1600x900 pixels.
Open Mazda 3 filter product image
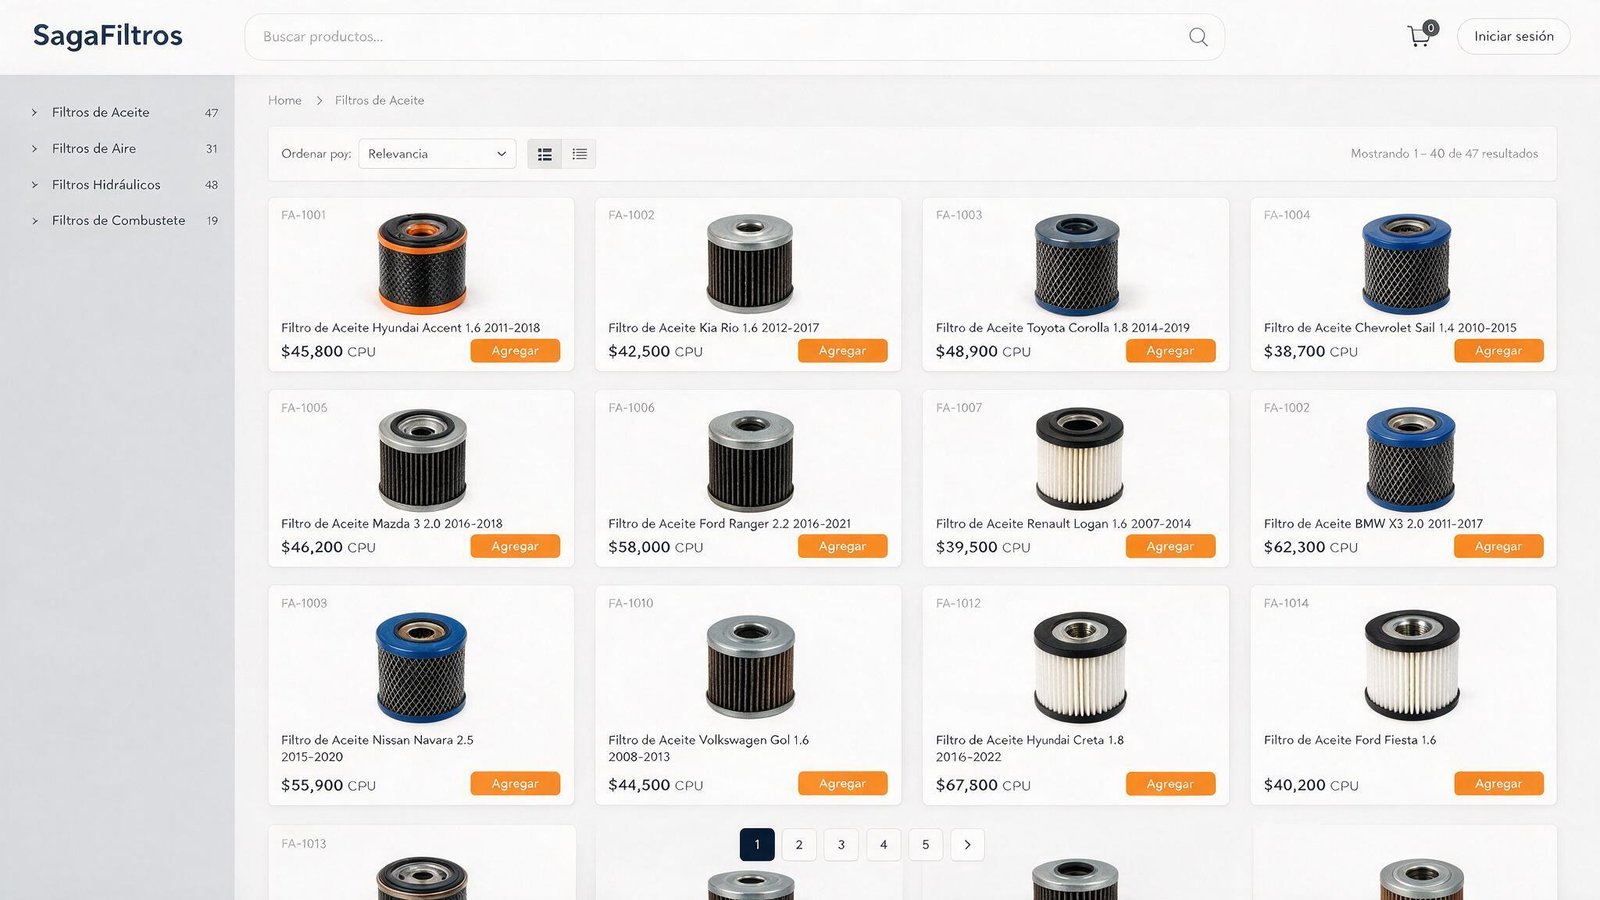tap(422, 459)
